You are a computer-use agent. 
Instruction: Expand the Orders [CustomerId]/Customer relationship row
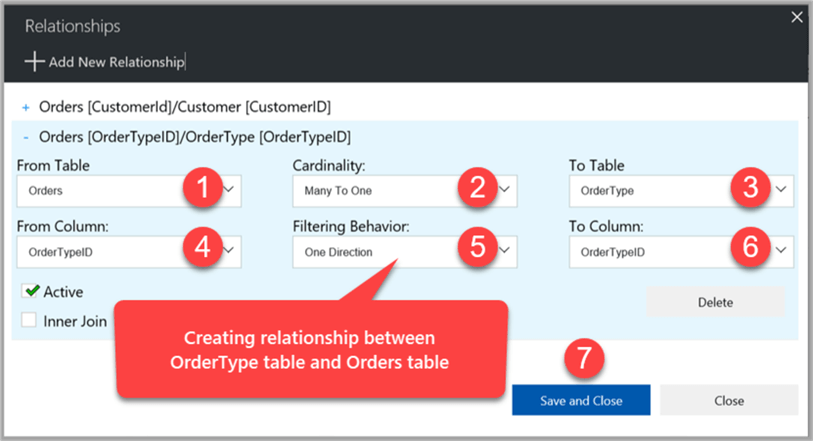point(25,108)
